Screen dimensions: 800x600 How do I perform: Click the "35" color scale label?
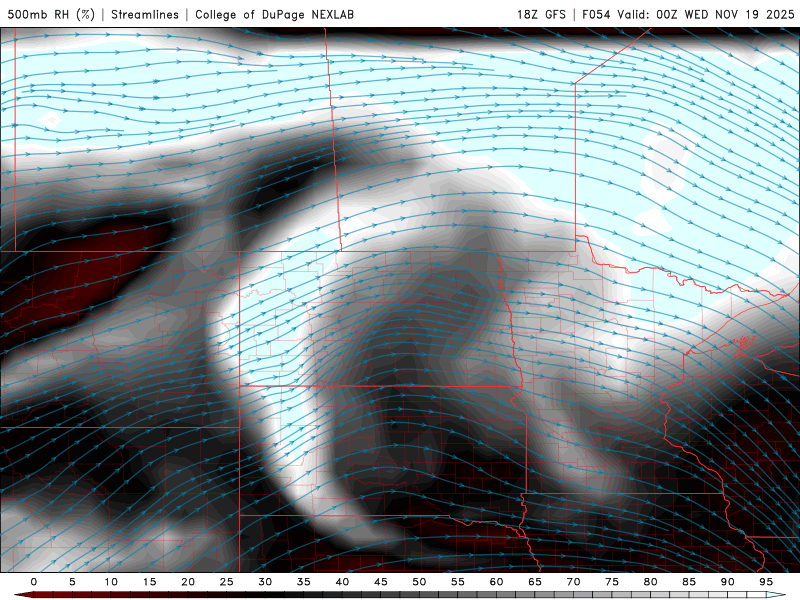click(304, 582)
